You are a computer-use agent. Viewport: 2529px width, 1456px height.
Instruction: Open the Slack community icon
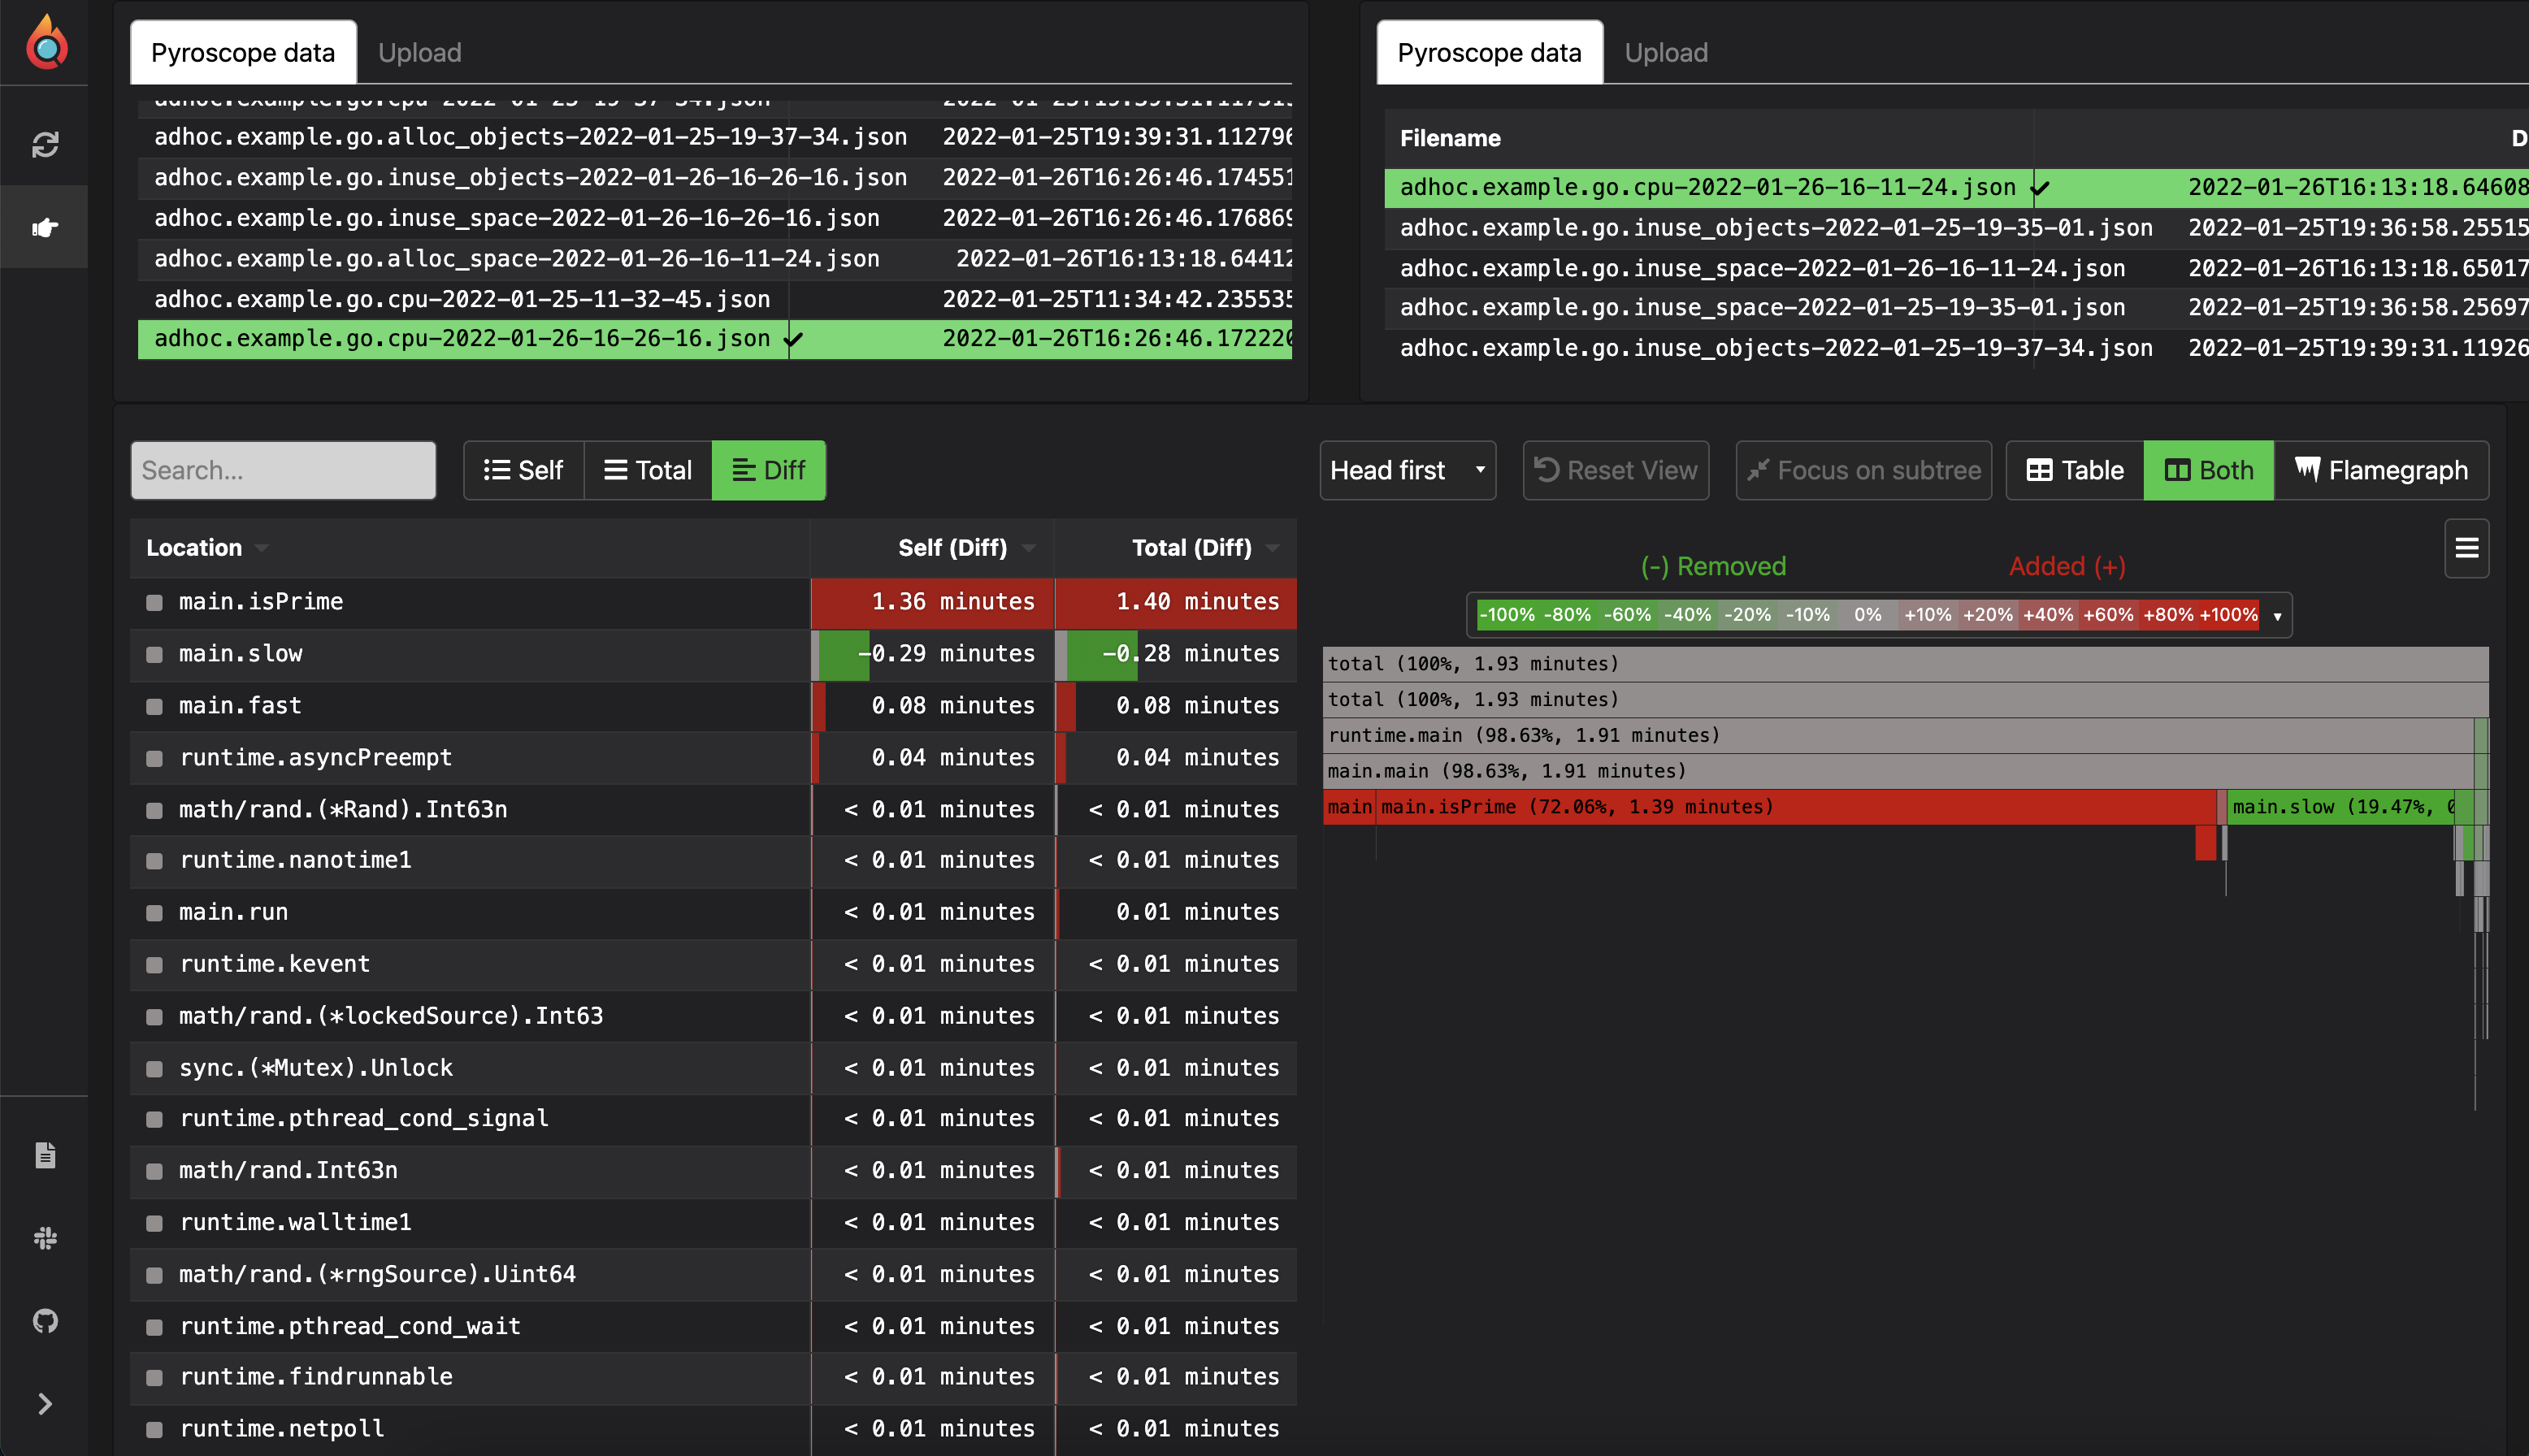click(45, 1238)
